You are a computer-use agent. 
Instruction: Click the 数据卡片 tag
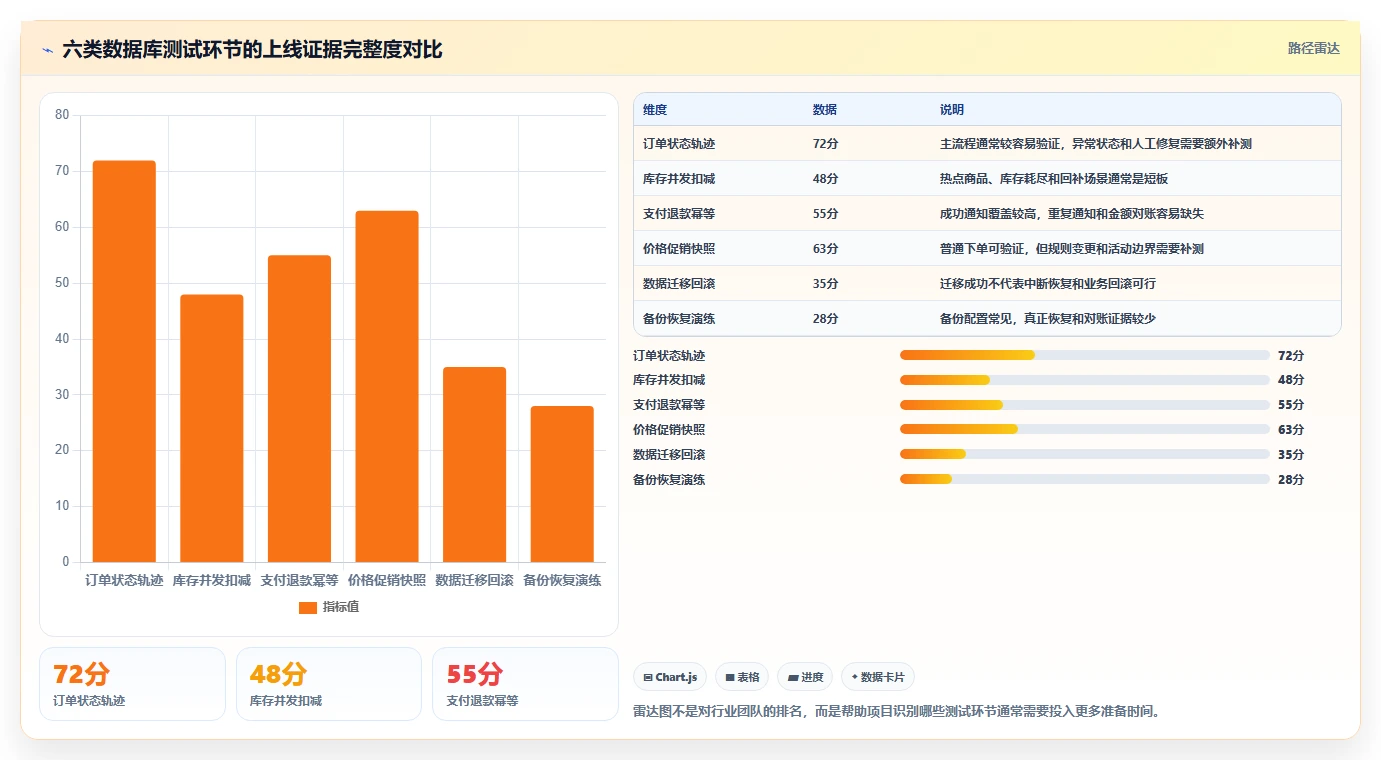878,677
